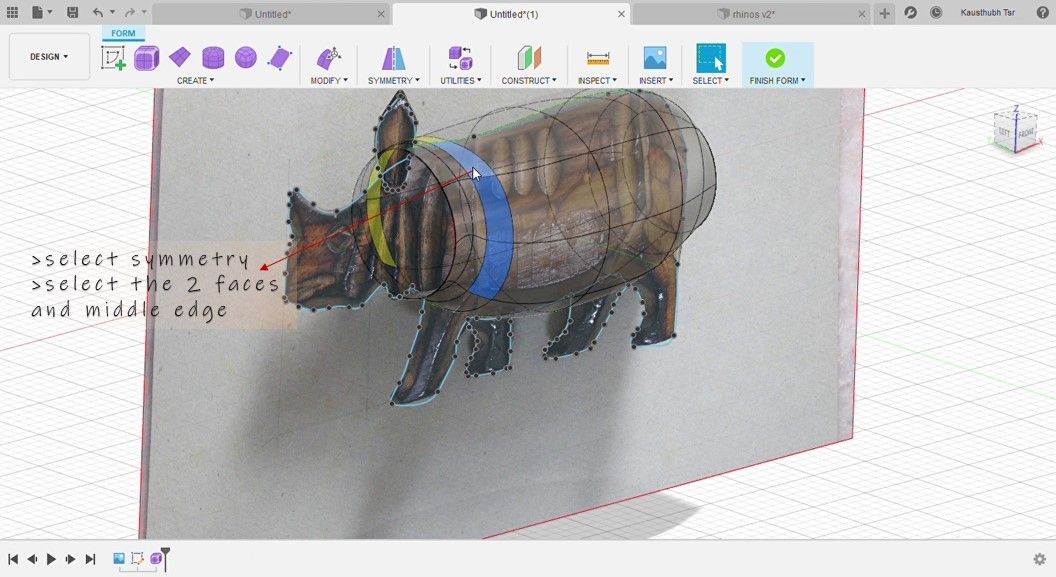Close the rhinos v2* tab
The height and width of the screenshot is (577, 1056).
tap(862, 14)
